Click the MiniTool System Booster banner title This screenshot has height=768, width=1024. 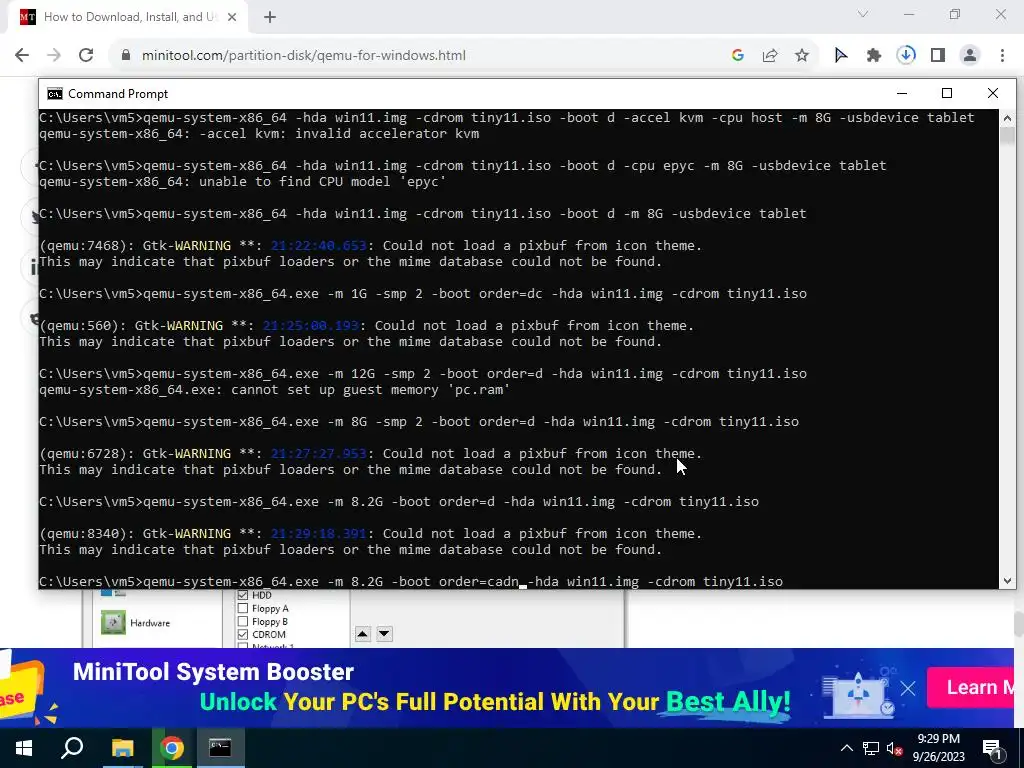(x=213, y=672)
